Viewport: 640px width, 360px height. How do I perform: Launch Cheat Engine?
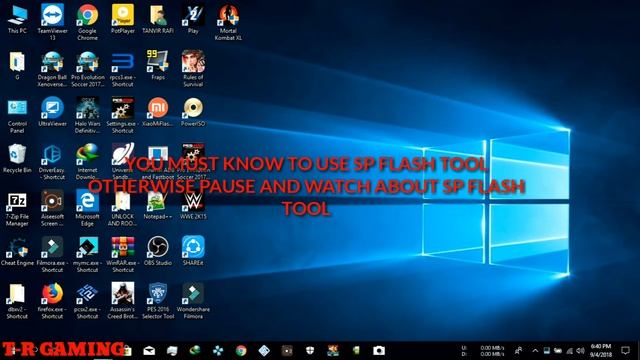coord(17,251)
